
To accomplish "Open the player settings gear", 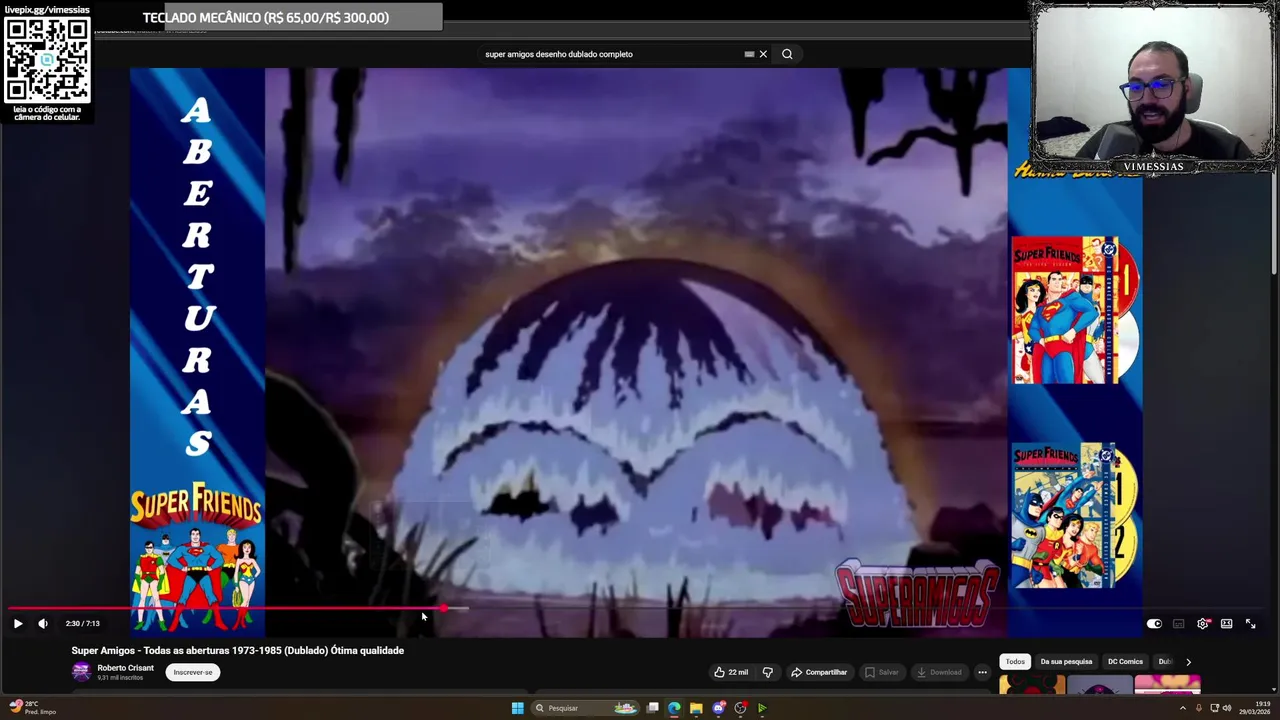I will (x=1203, y=623).
